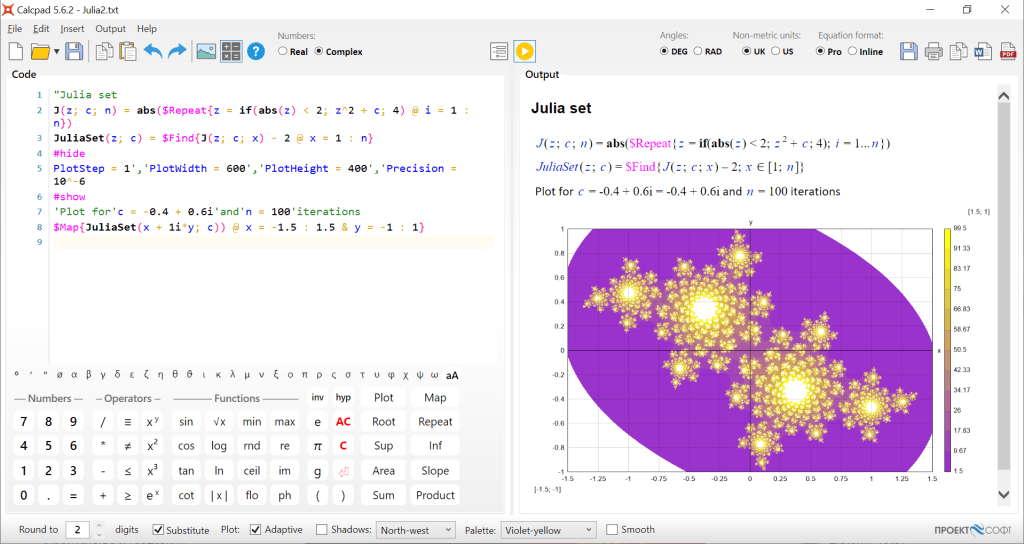The width and height of the screenshot is (1024, 544).
Task: Export output to PDF
Action: point(1008,51)
